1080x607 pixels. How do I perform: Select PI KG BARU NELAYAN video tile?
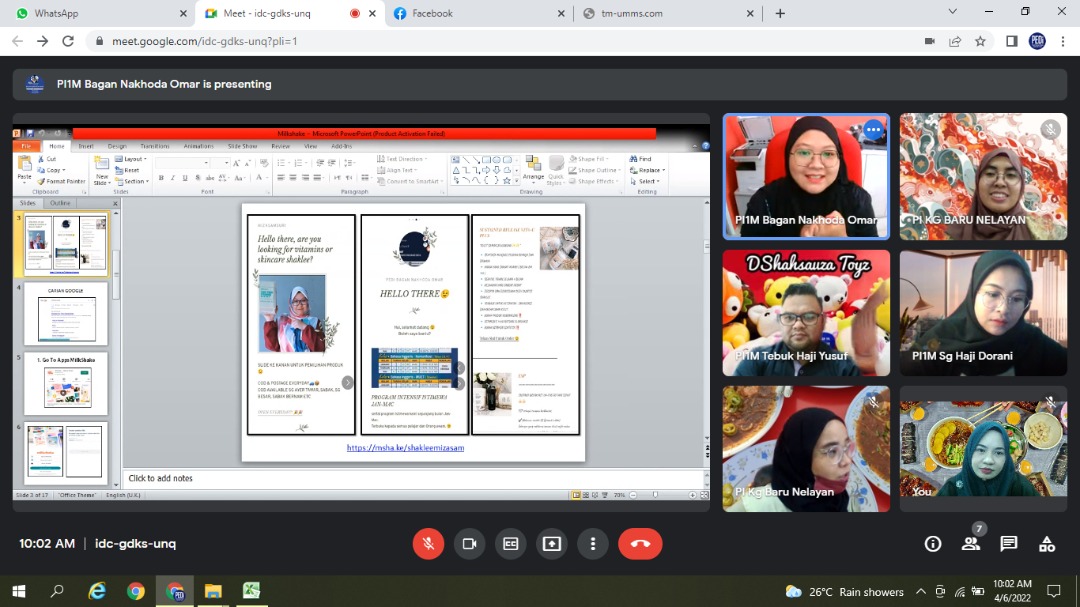coord(983,176)
